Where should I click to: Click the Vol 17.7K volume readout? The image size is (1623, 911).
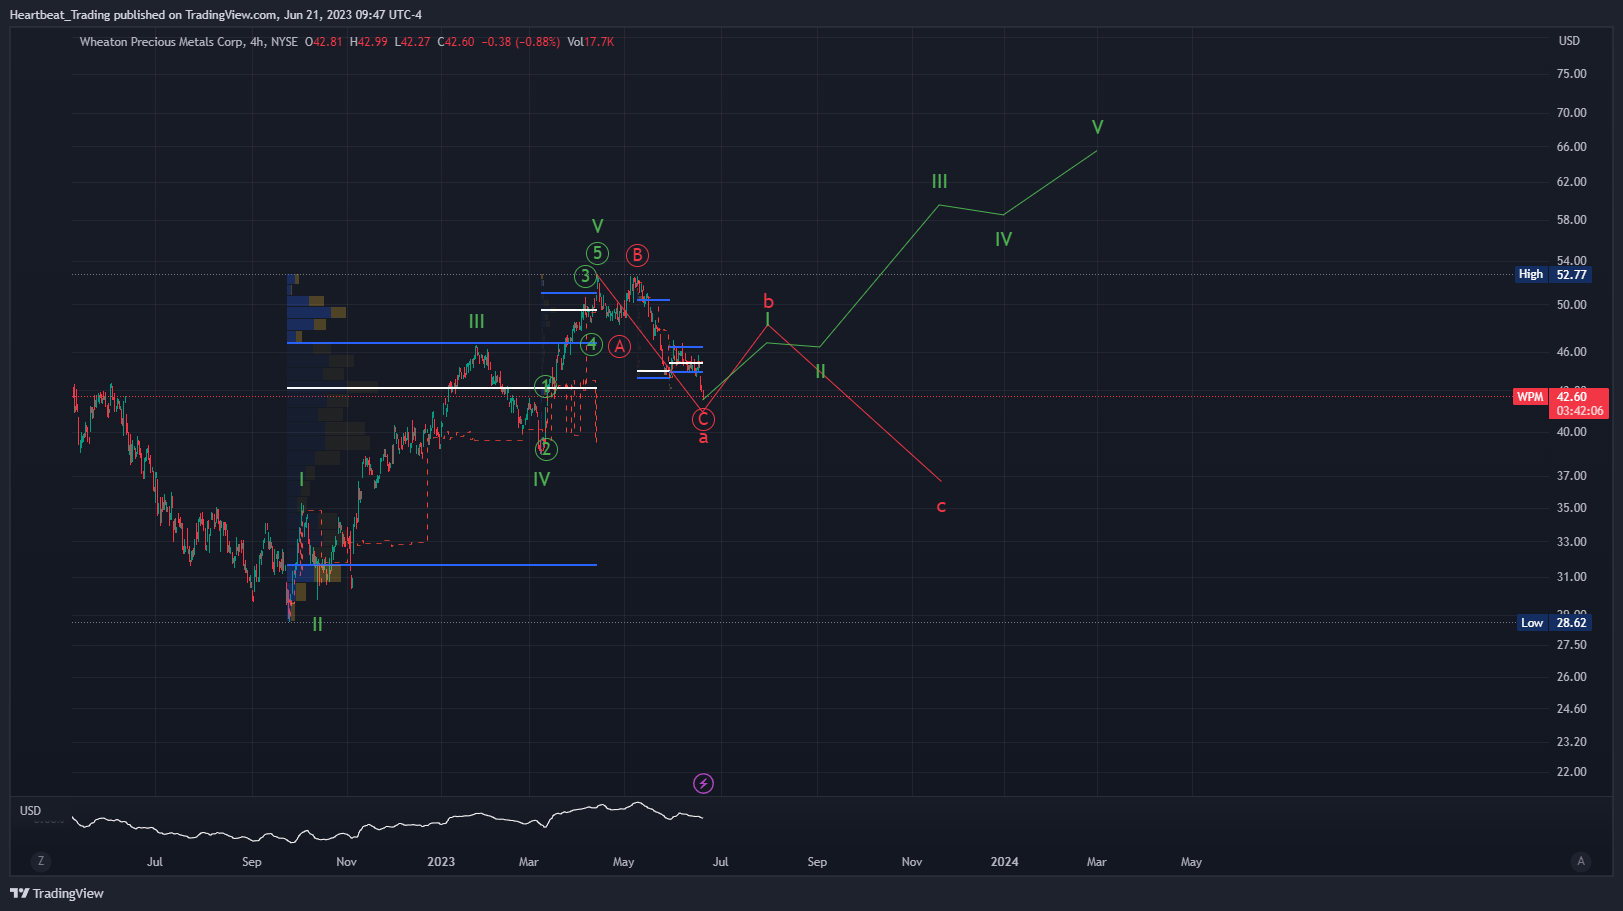591,42
